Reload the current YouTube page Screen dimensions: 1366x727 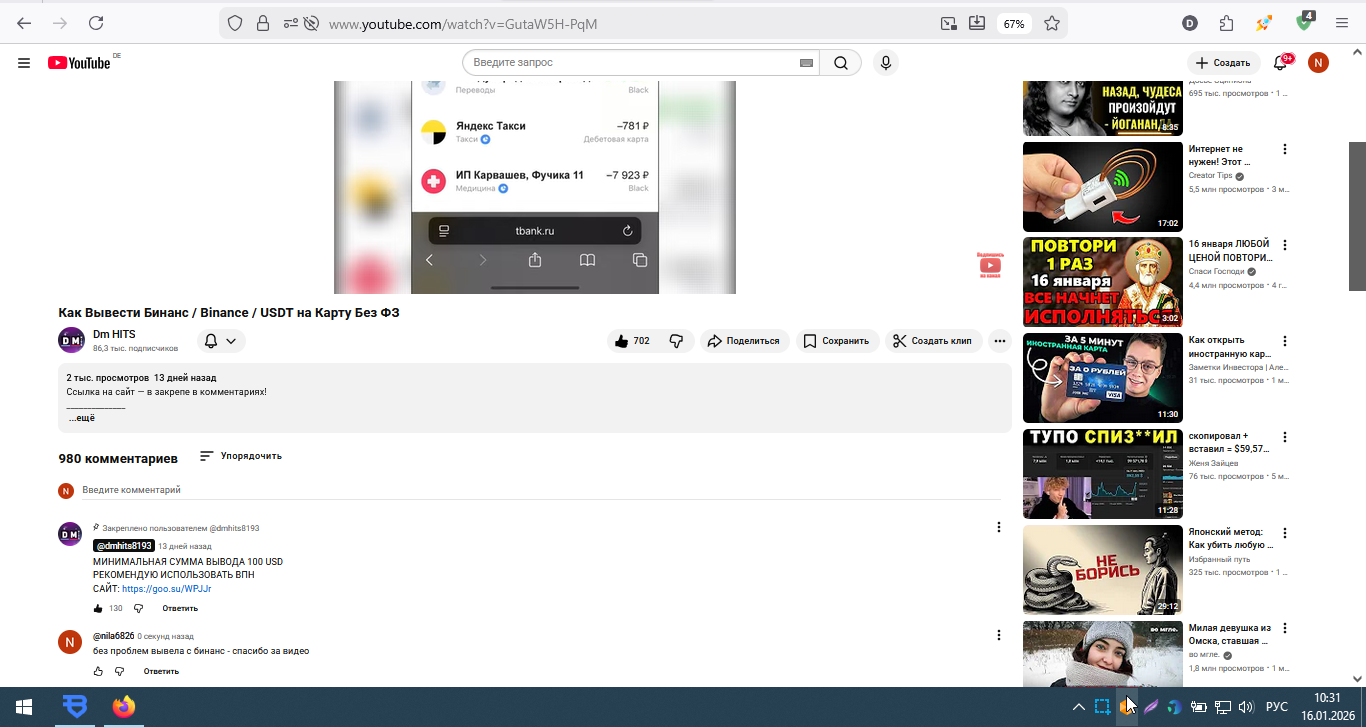click(96, 23)
